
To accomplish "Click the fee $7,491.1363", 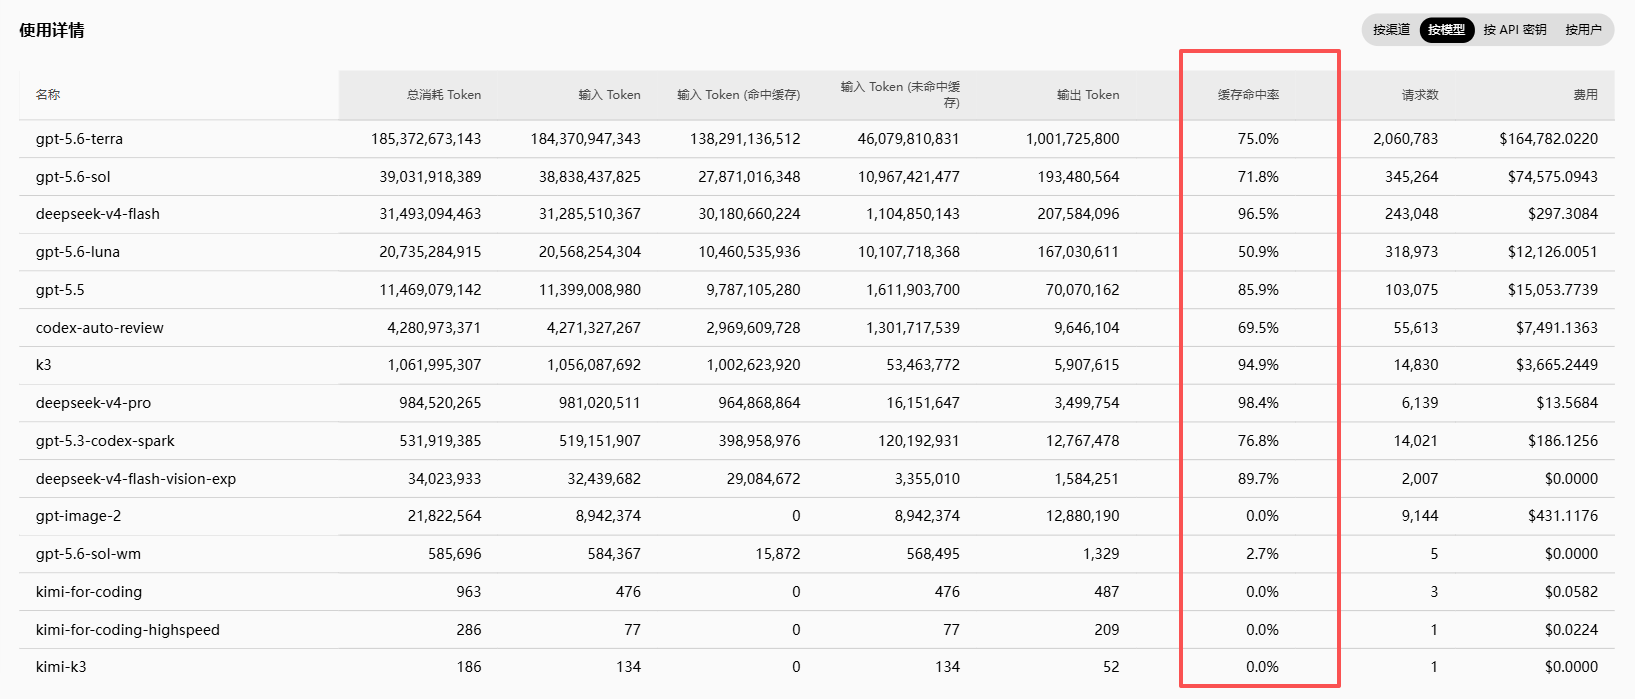I will (1557, 328).
